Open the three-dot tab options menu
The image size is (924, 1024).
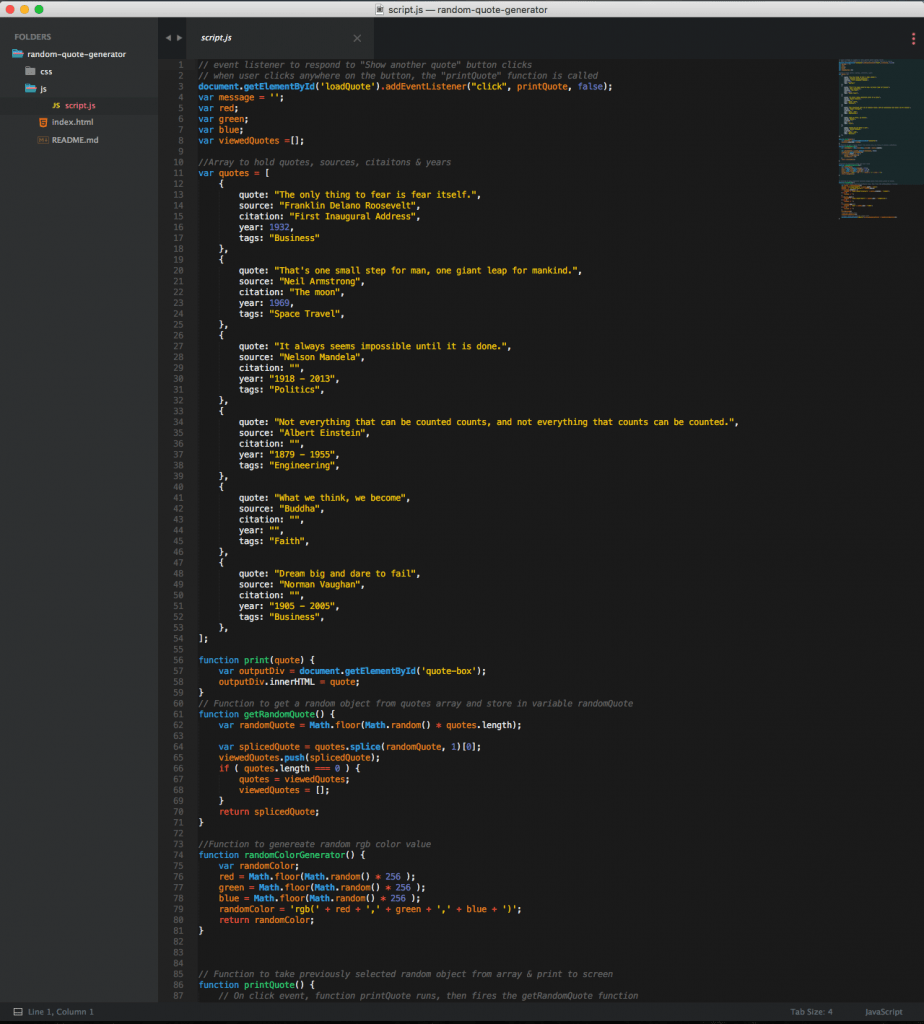(913, 38)
